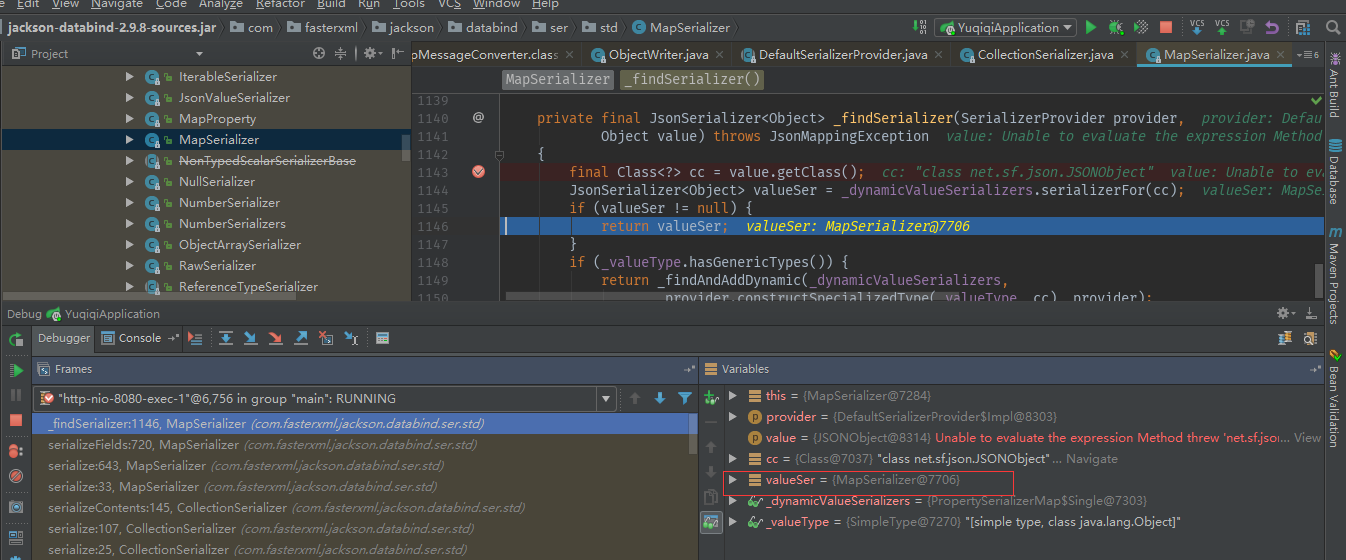Image resolution: width=1346 pixels, height=560 pixels.
Task: Click the Step Out debugger icon
Action: (301, 339)
